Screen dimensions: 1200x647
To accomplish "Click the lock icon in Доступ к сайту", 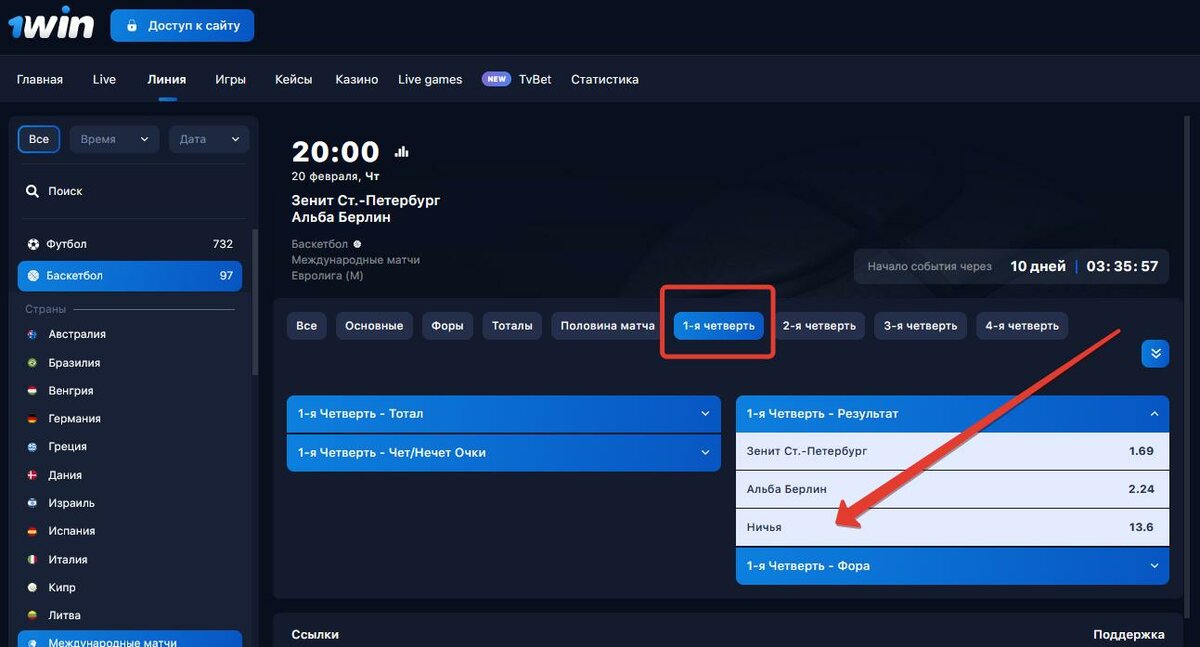I will 131,25.
